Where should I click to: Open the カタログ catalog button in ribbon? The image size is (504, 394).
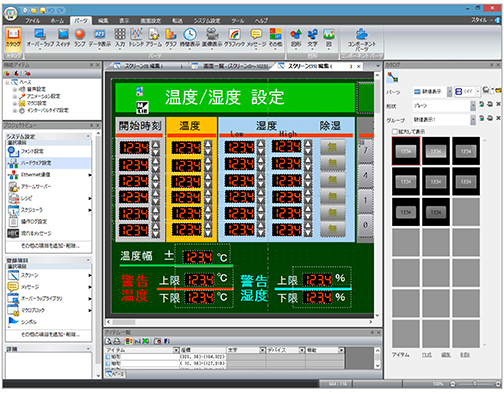point(13,38)
